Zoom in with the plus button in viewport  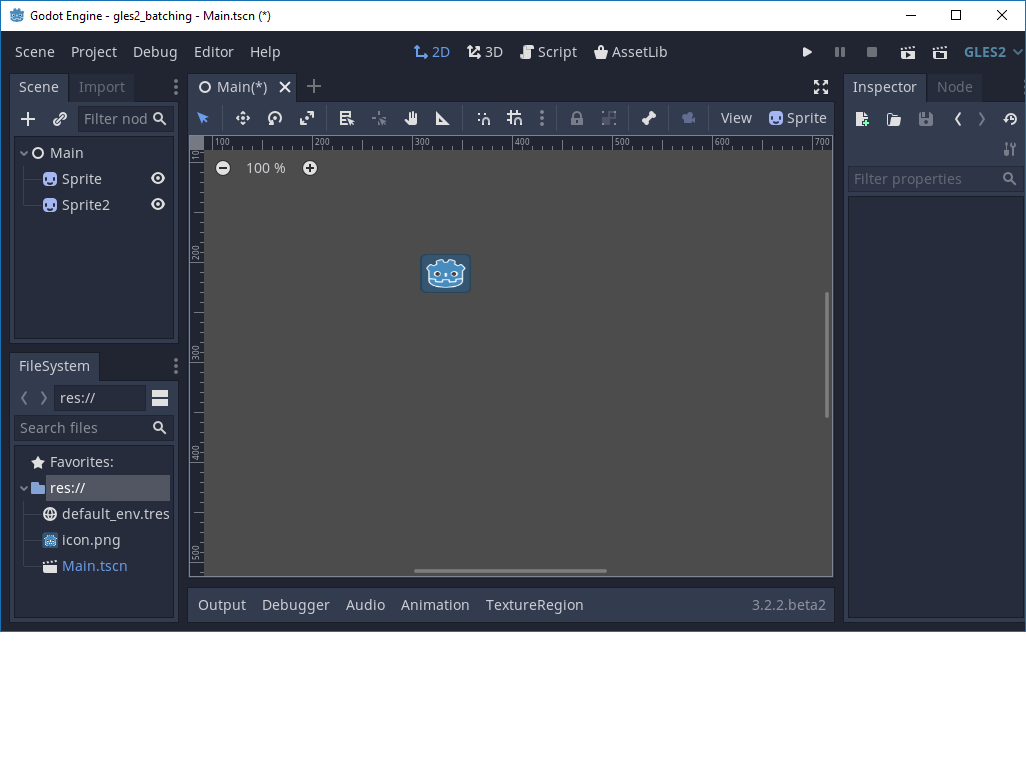pyautogui.click(x=310, y=168)
